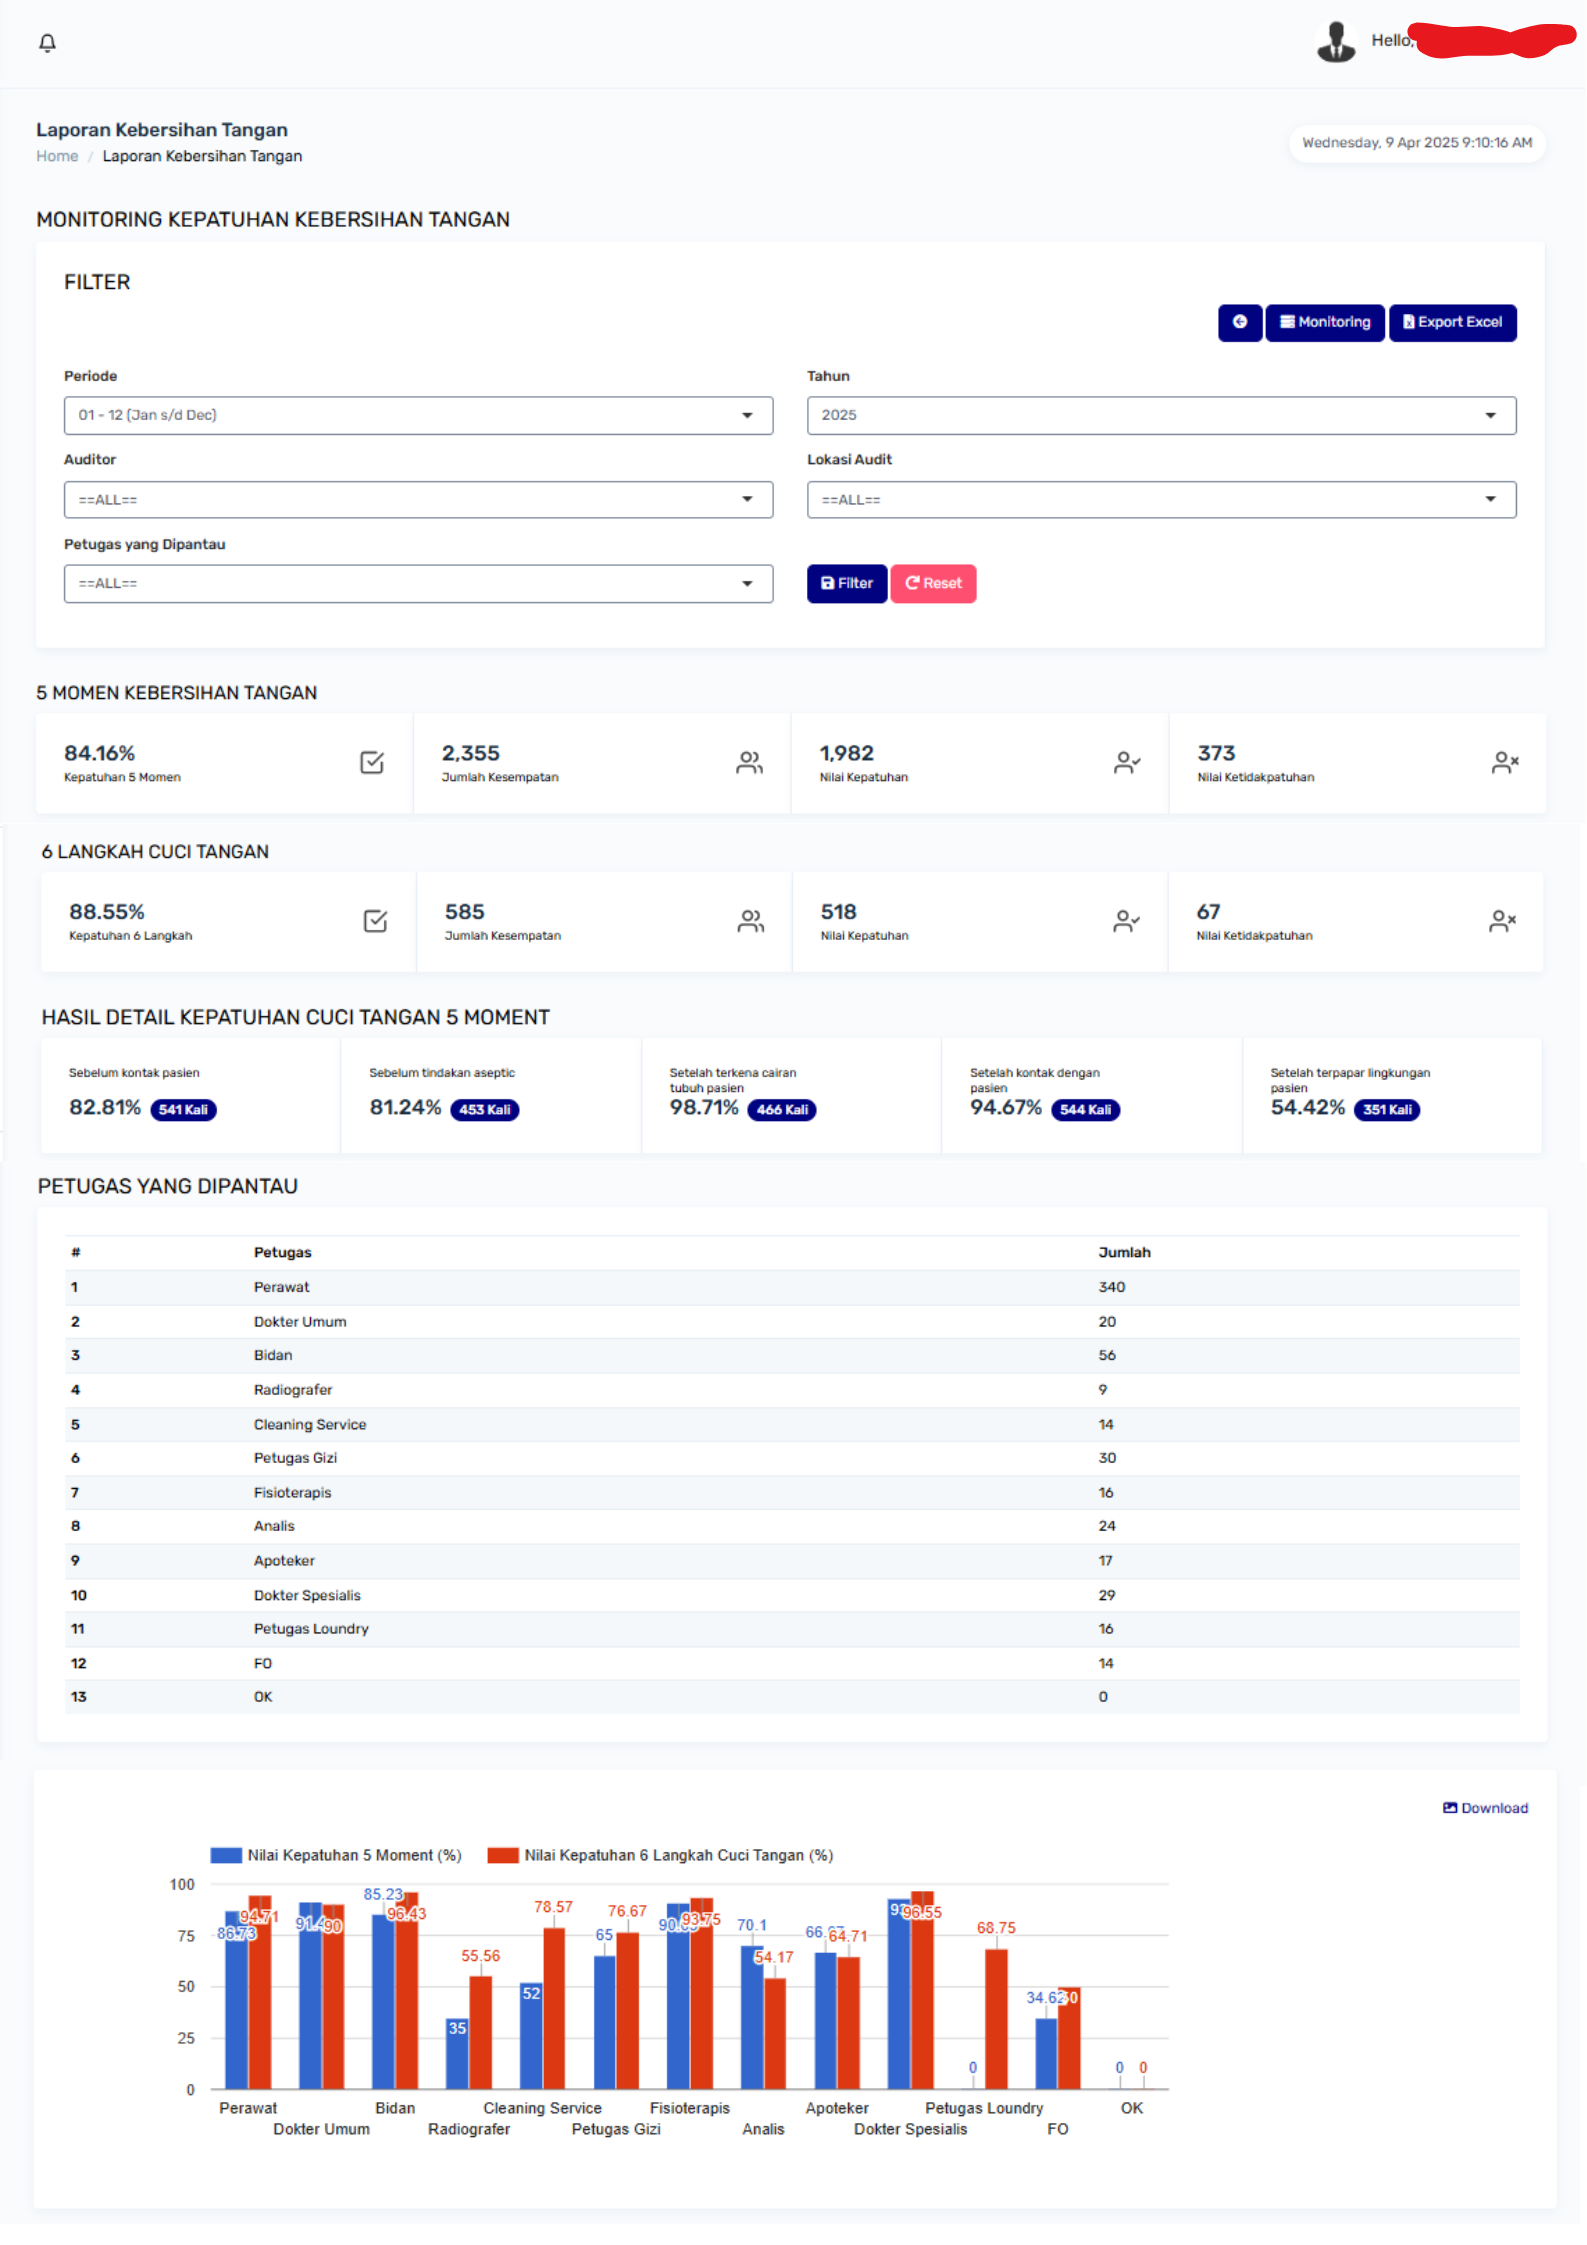Click the checkmark icon beside Kepatuhan 6 Langkah
Image resolution: width=1587 pixels, height=2245 pixels.
375,921
